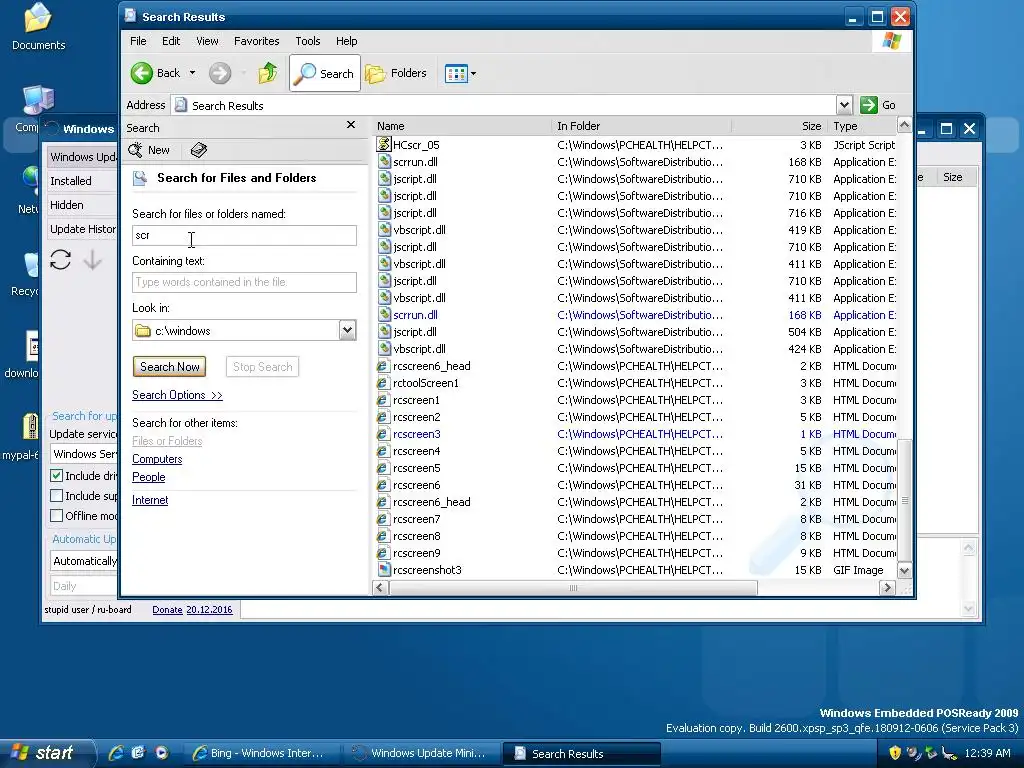
Task: Click the vertical scrollbar thumb in results list
Action: pyautogui.click(x=904, y=500)
